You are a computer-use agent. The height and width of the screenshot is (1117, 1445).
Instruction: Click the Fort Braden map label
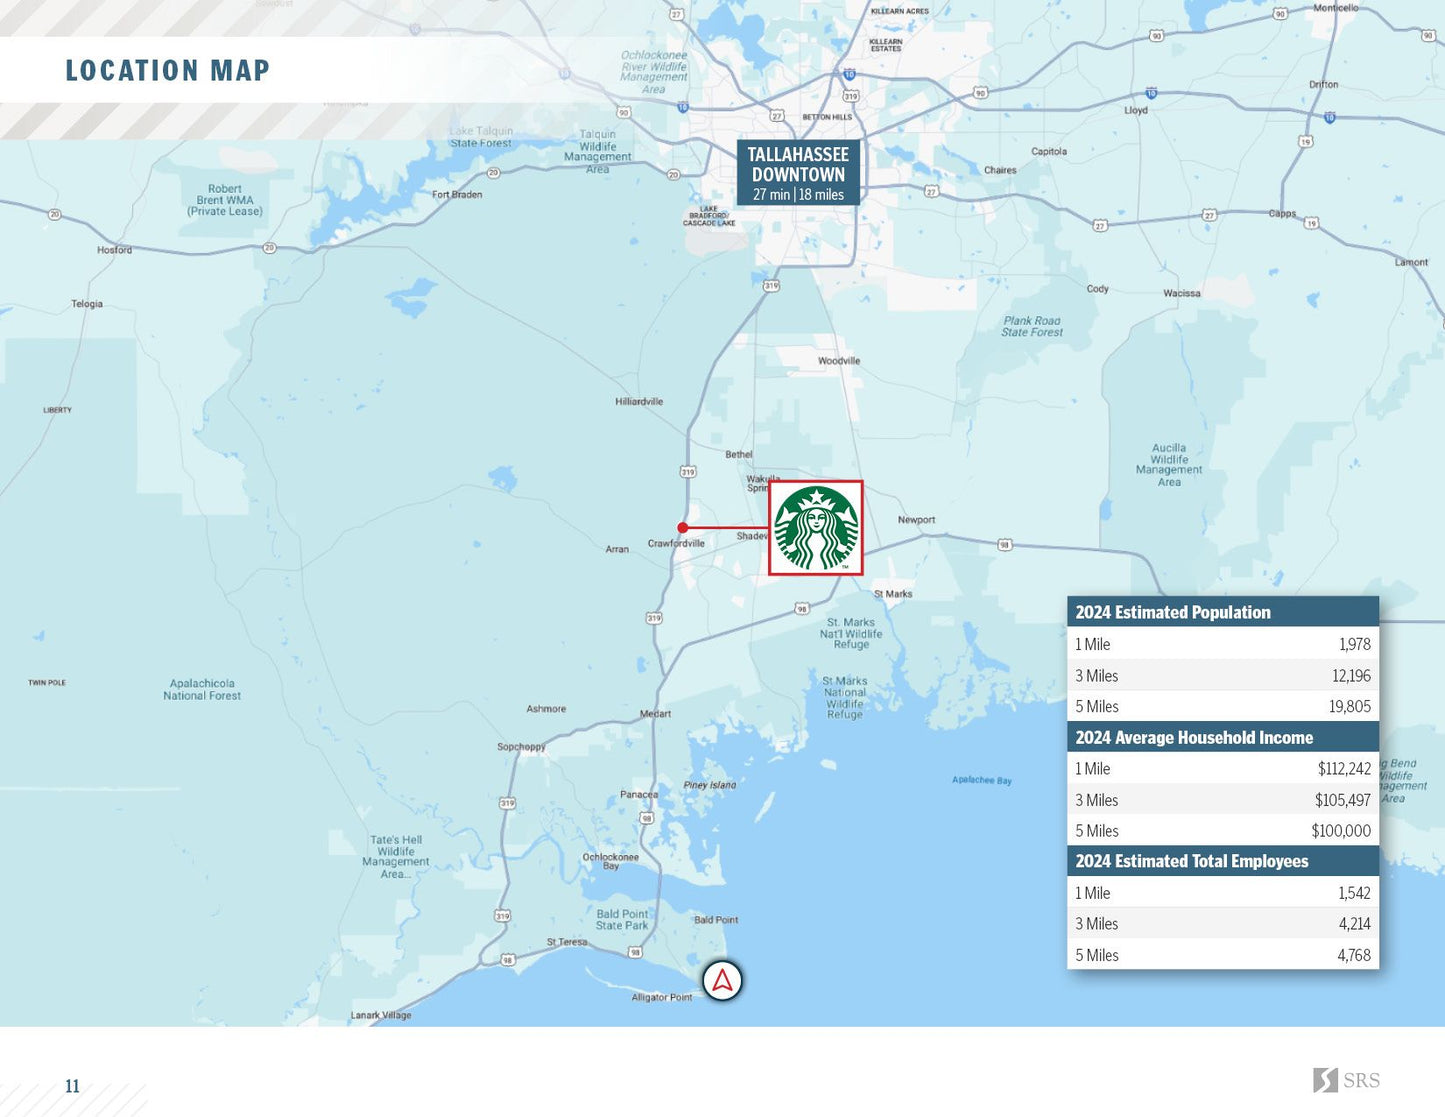coord(457,195)
